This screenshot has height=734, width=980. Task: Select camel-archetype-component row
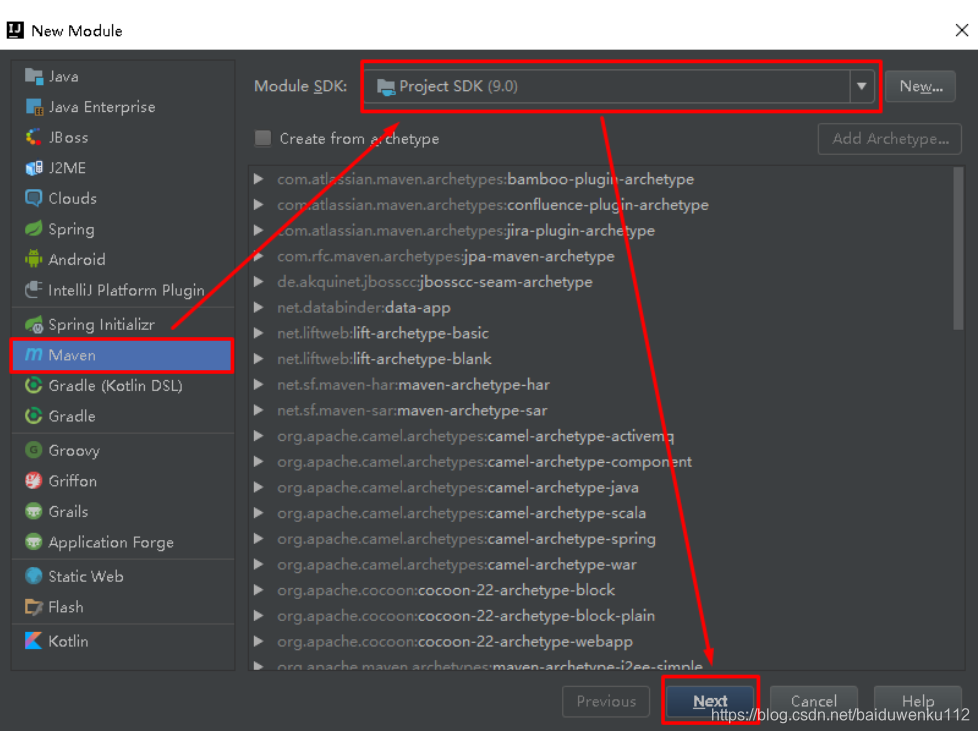point(602,461)
